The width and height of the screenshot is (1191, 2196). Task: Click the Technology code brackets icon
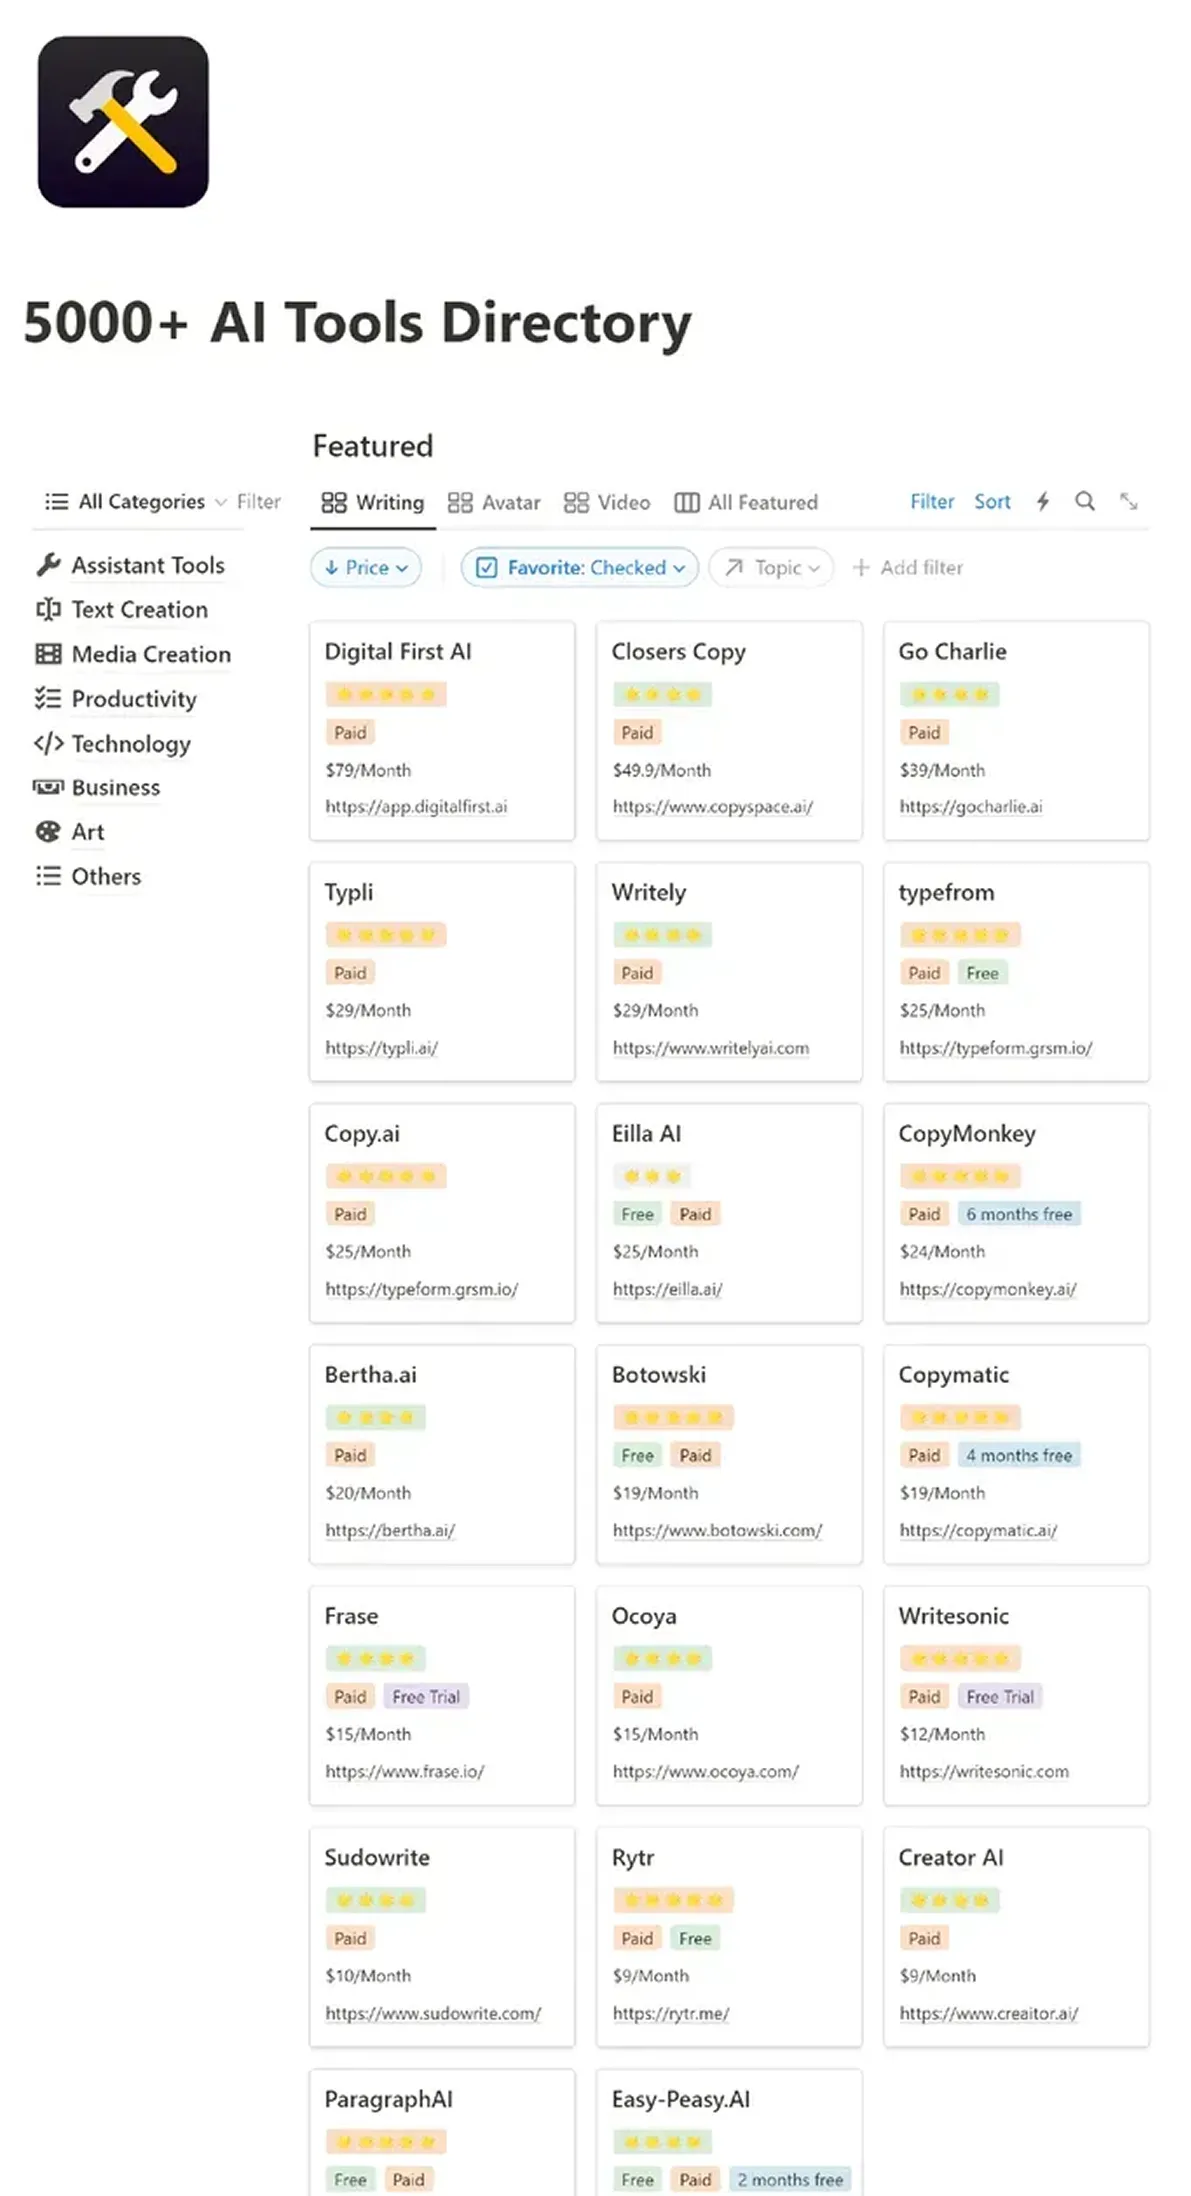48,743
